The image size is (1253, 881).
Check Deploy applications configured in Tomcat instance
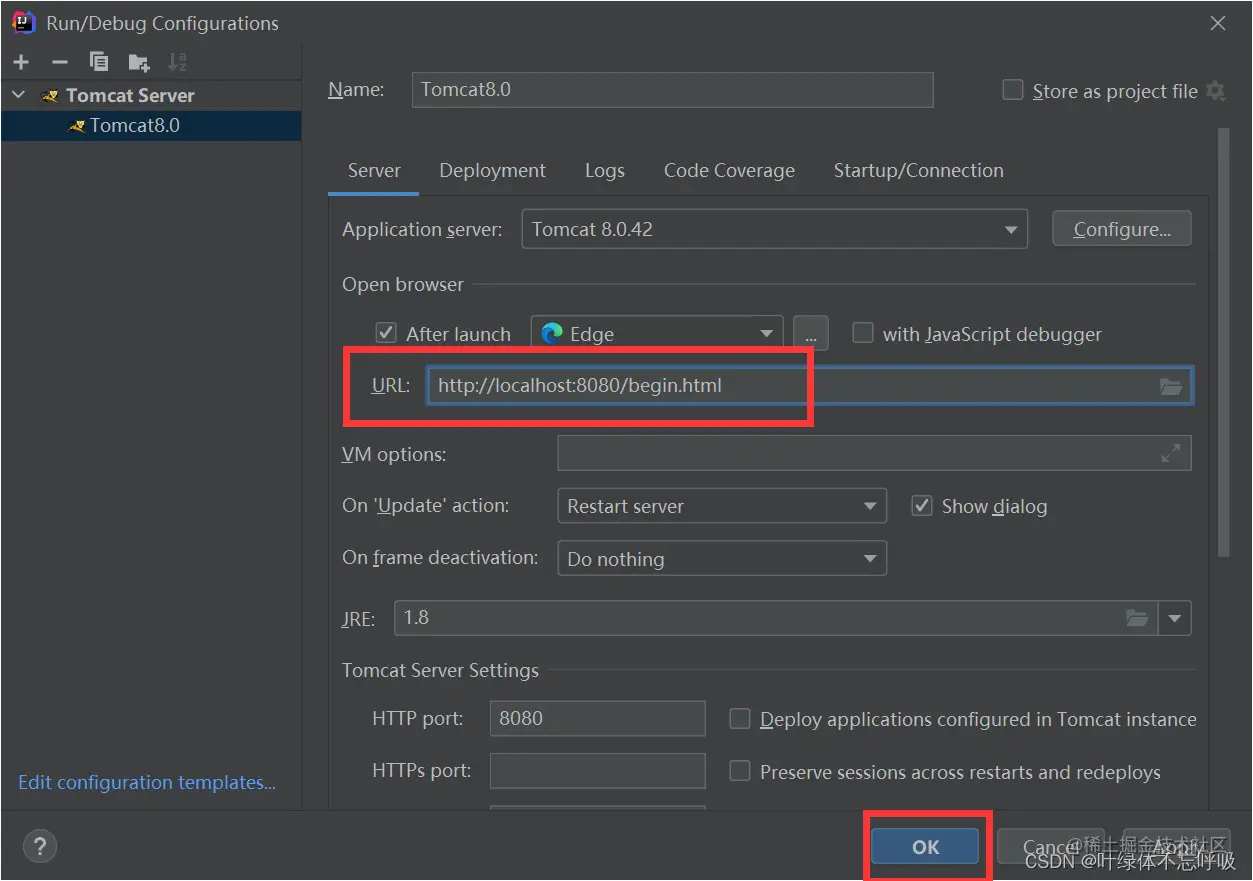click(x=740, y=719)
